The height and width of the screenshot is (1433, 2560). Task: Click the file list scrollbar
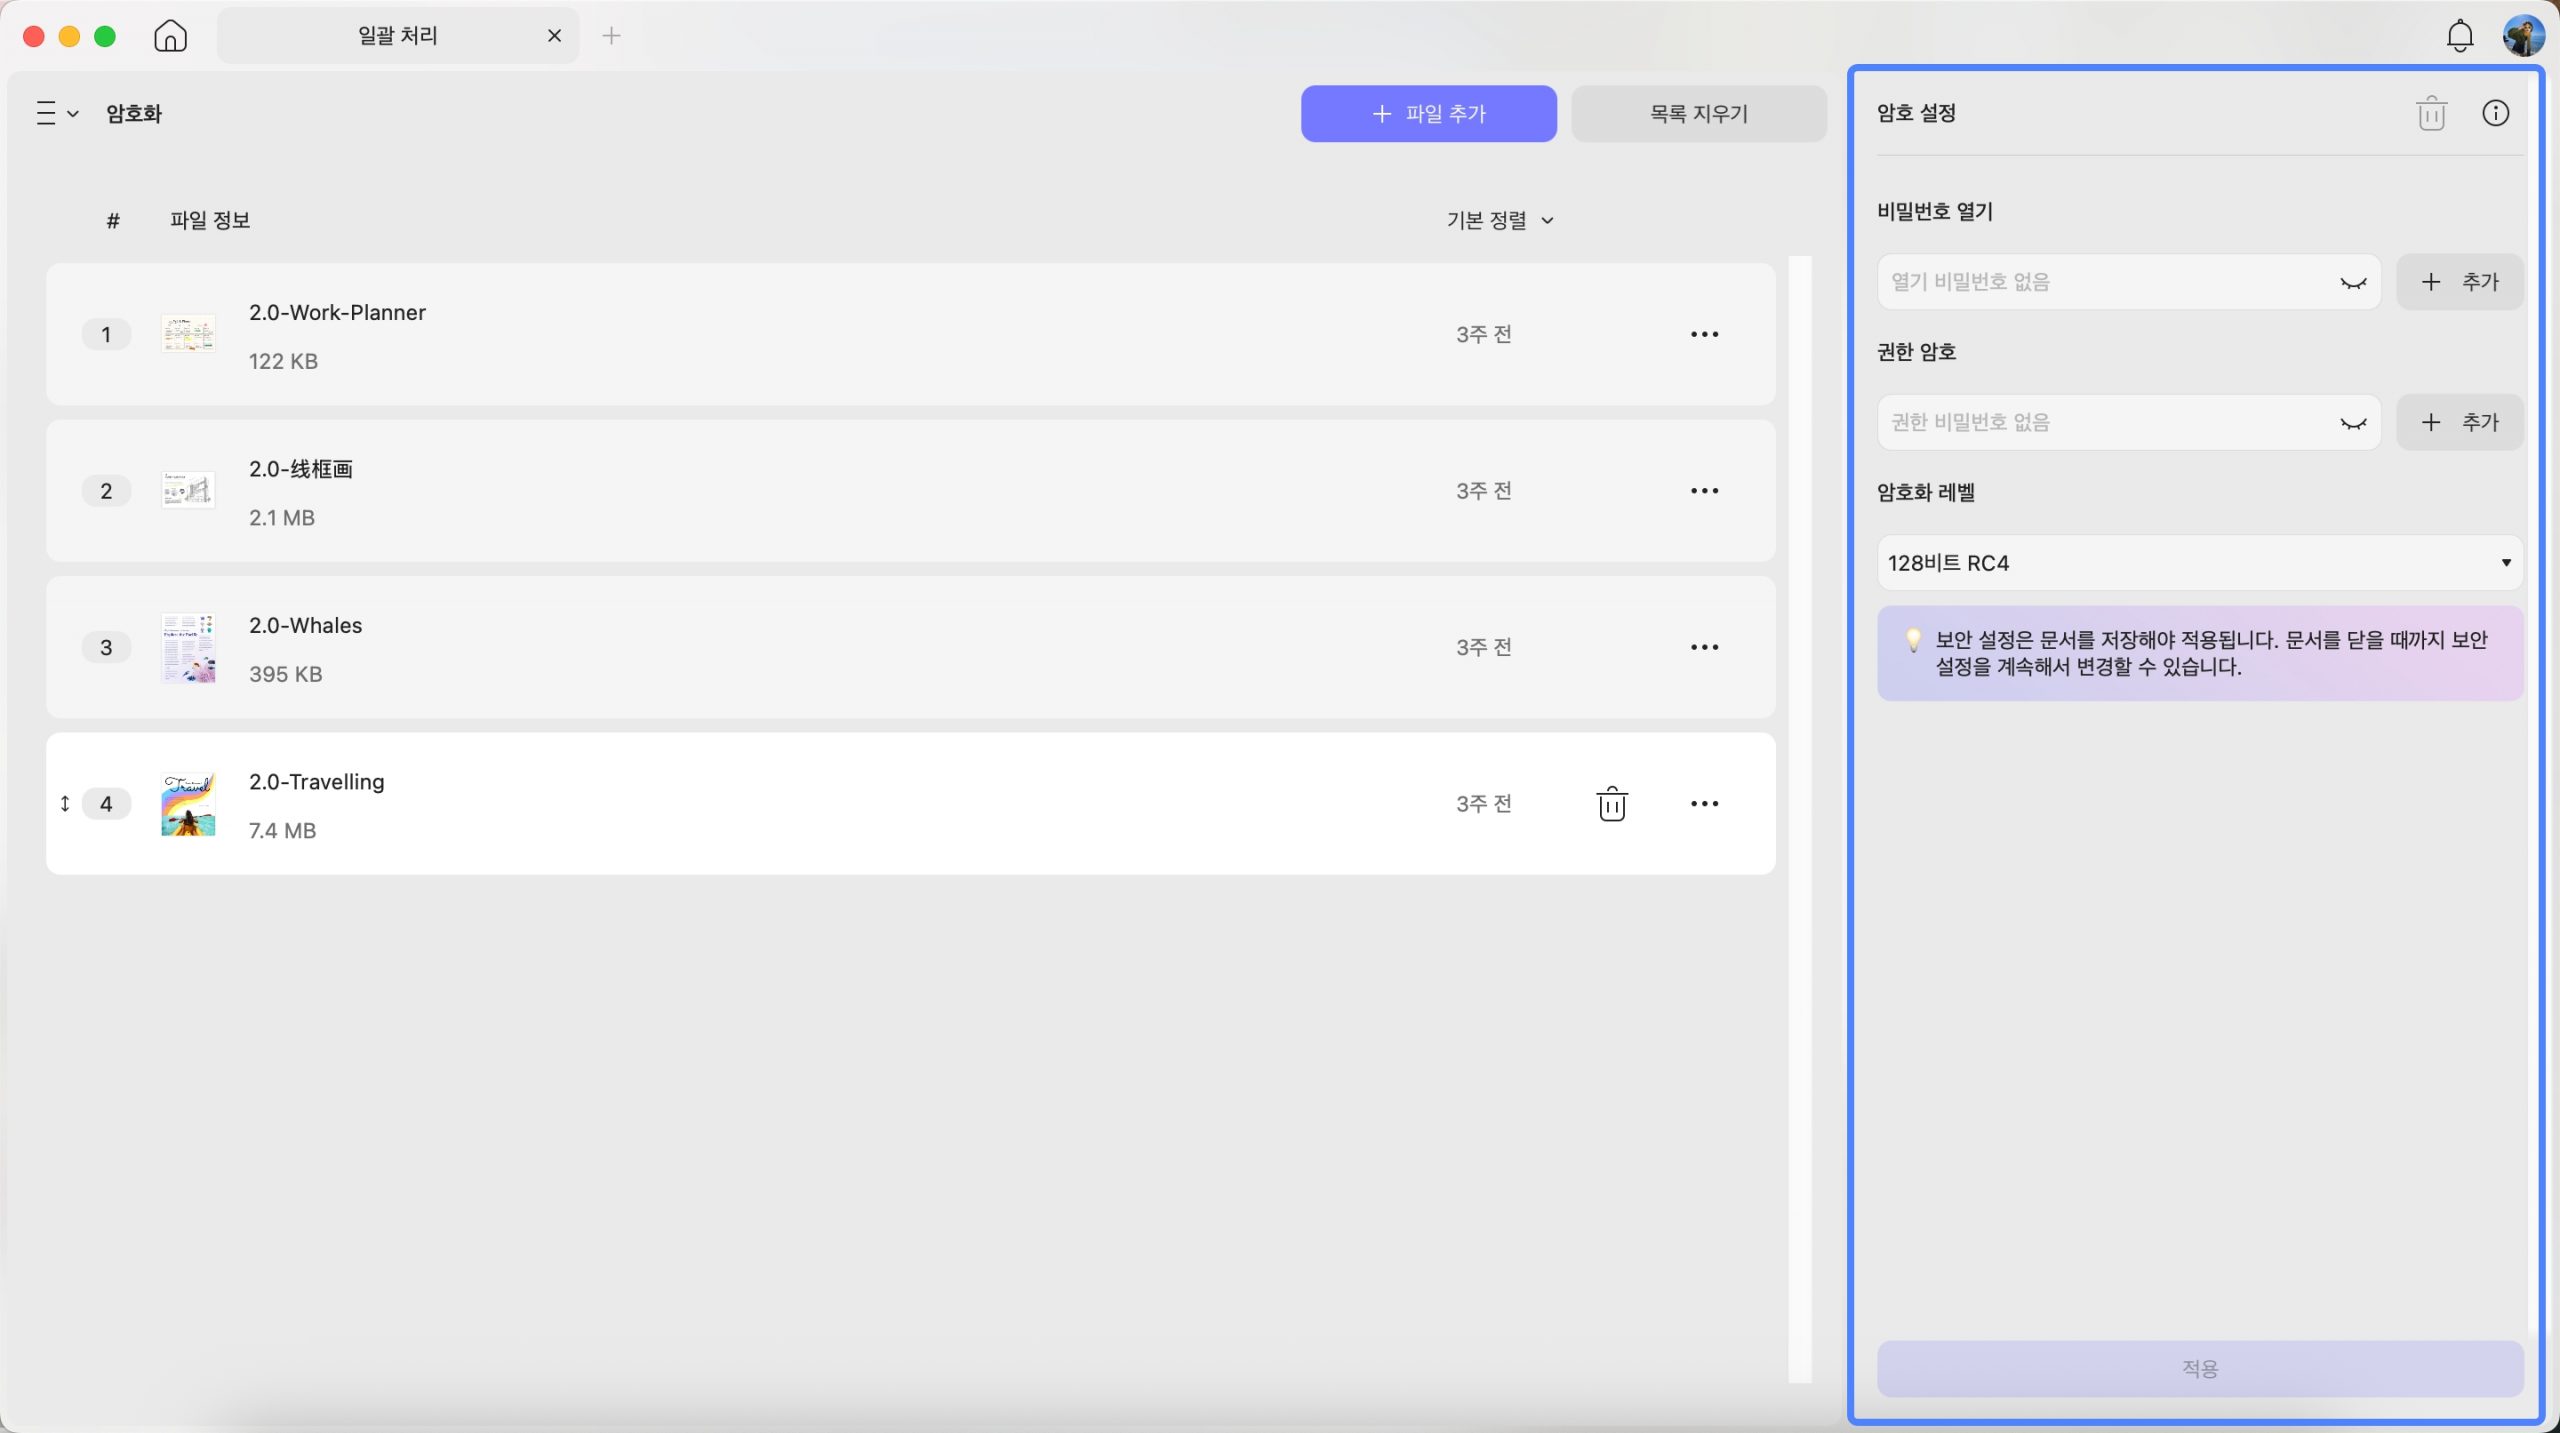coord(1799,820)
